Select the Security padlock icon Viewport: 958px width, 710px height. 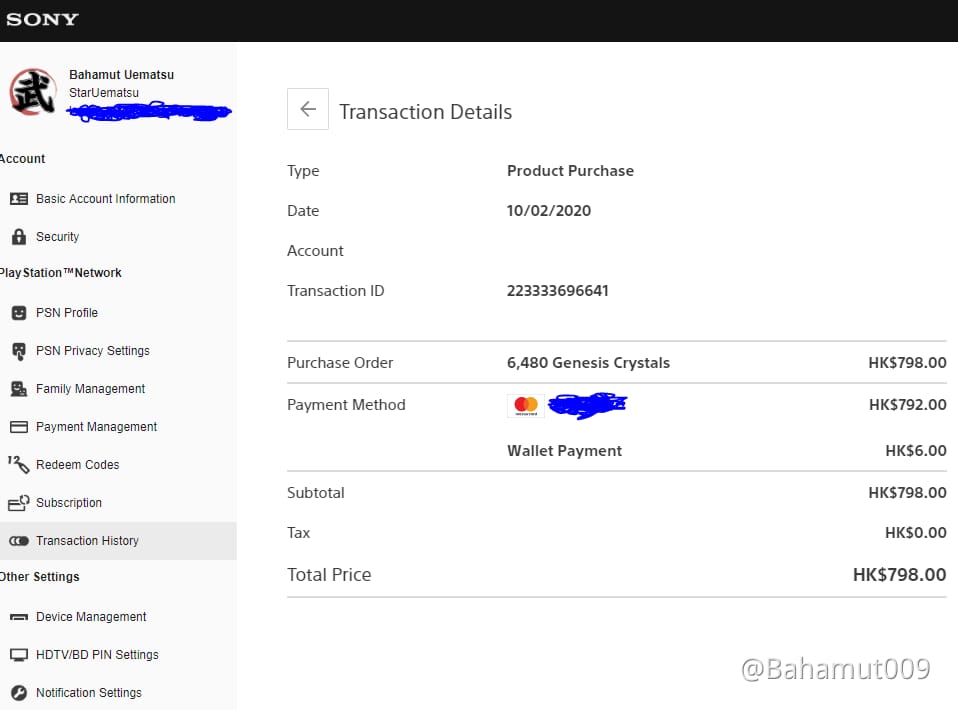20,236
